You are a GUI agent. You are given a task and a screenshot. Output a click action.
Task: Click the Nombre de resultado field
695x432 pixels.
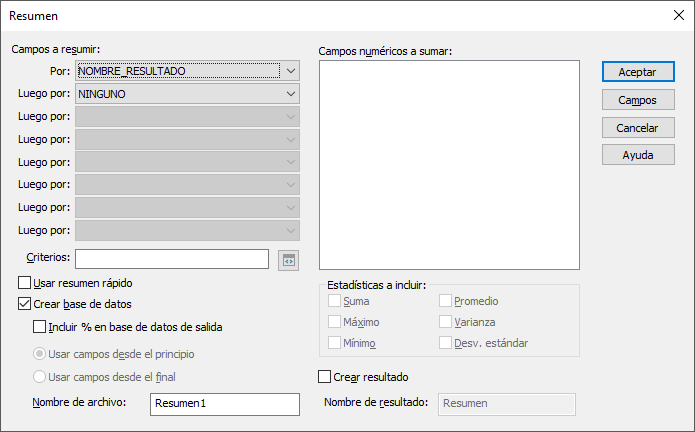point(507,403)
